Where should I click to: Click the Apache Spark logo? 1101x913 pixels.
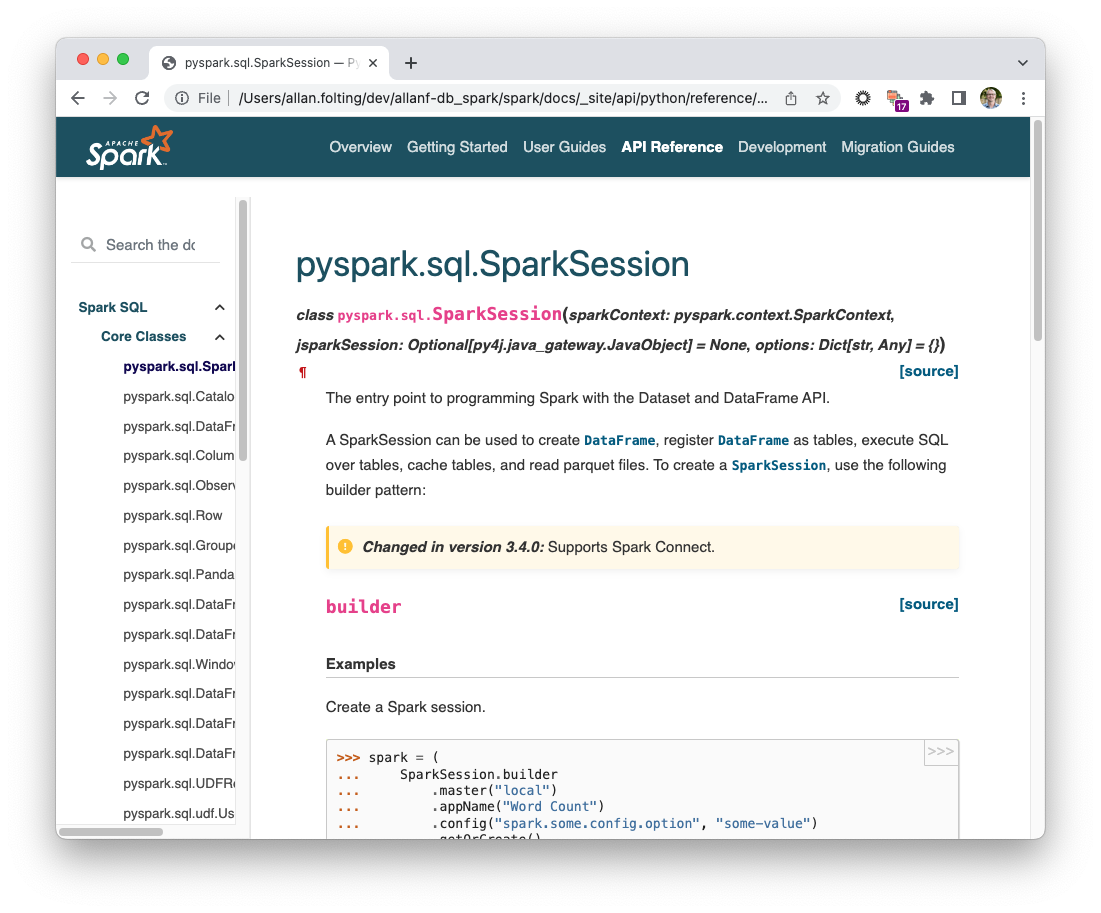pos(129,147)
